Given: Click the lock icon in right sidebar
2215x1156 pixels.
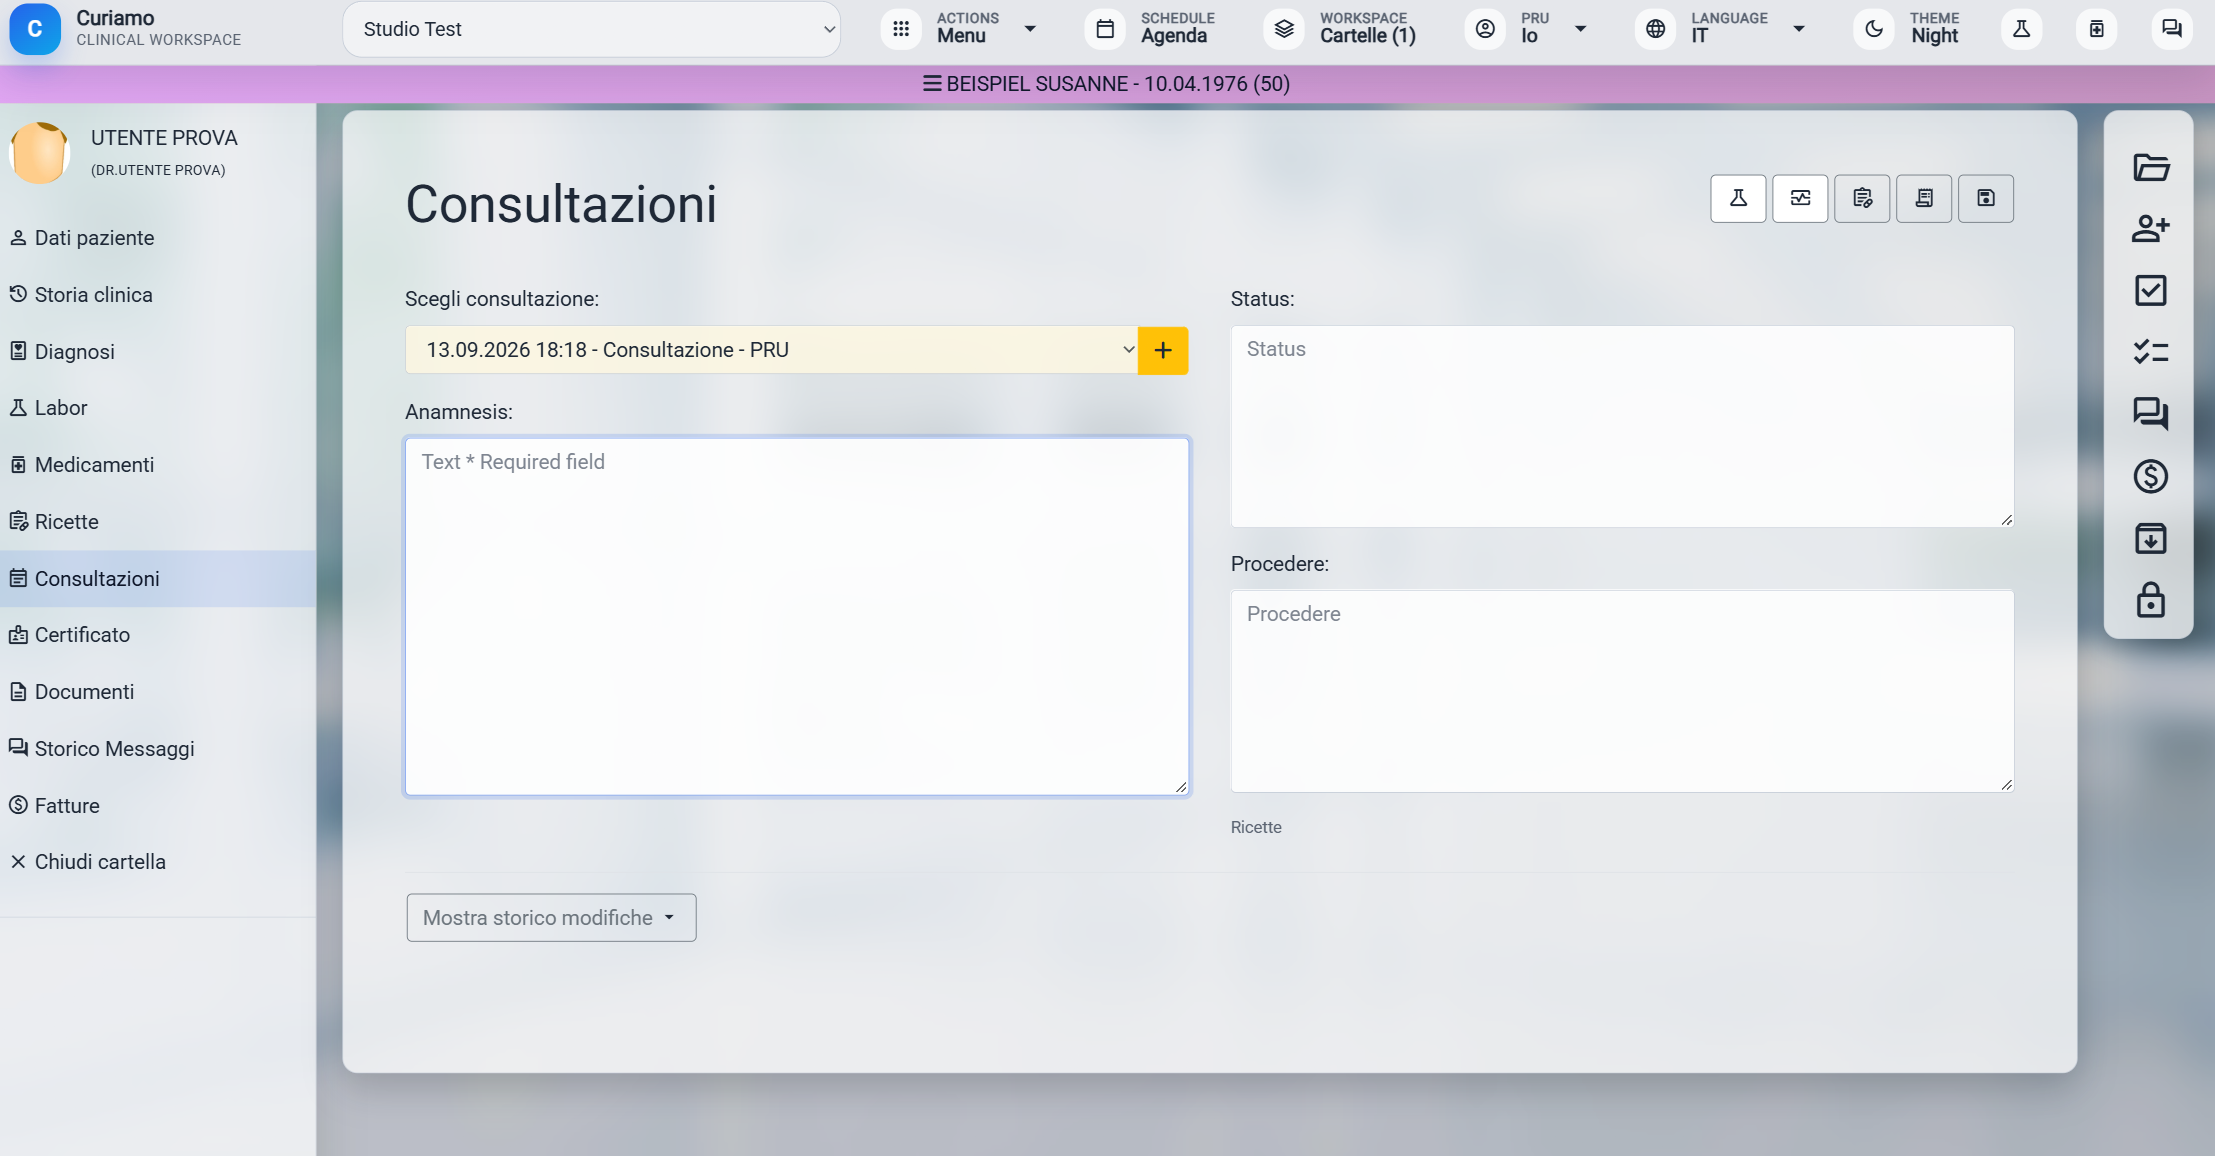Looking at the screenshot, I should tap(2150, 600).
